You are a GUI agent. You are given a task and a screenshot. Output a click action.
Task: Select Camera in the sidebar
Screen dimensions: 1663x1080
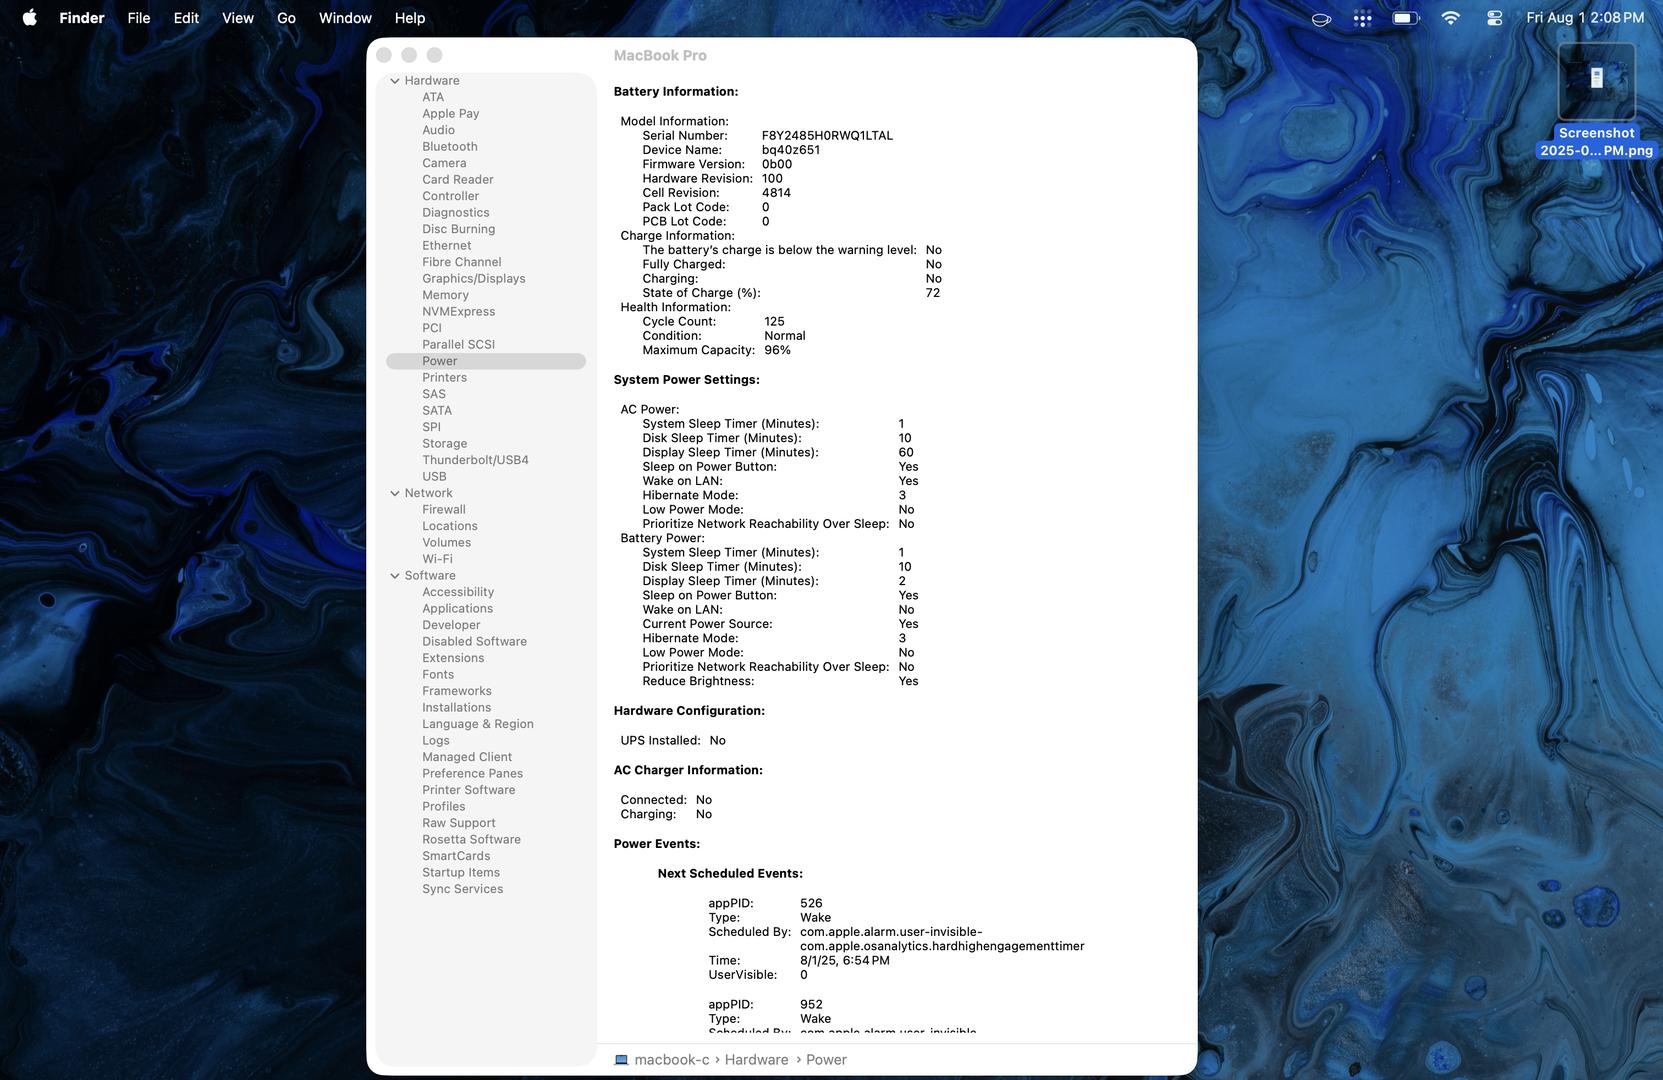pos(444,163)
